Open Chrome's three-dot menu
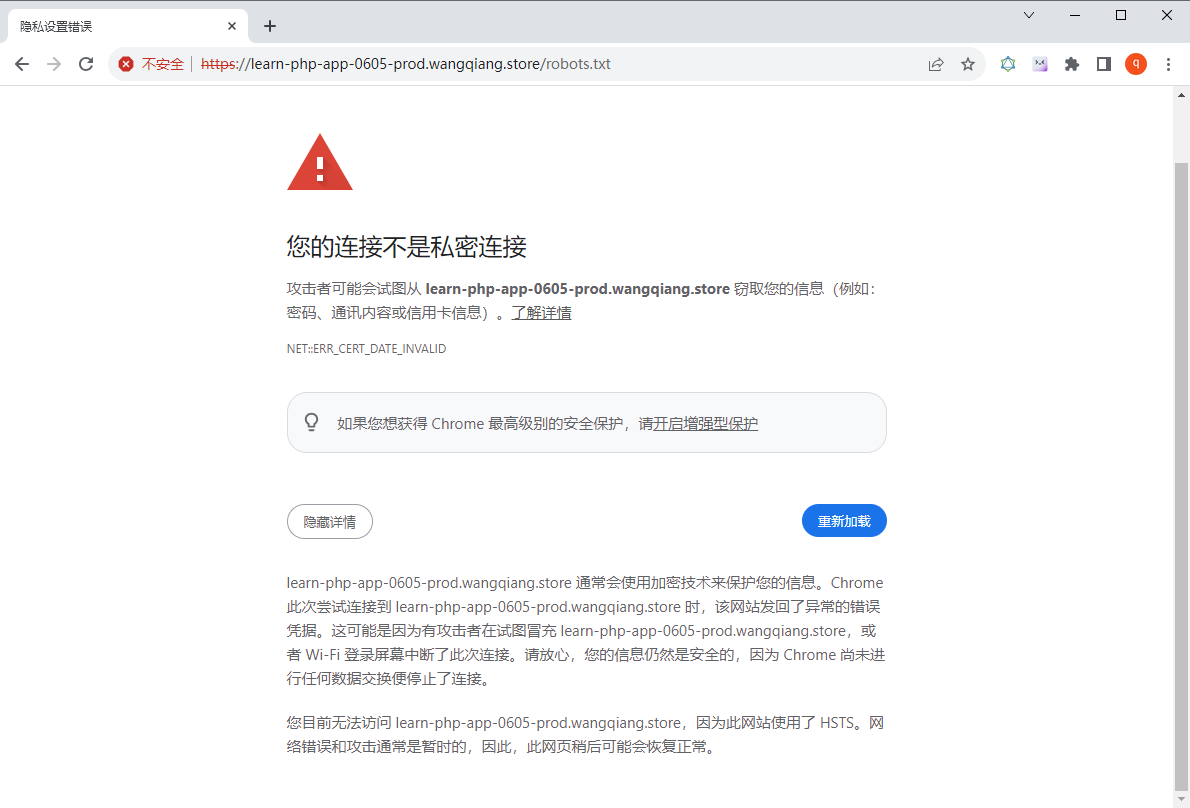The height and width of the screenshot is (808, 1190). tap(1168, 64)
